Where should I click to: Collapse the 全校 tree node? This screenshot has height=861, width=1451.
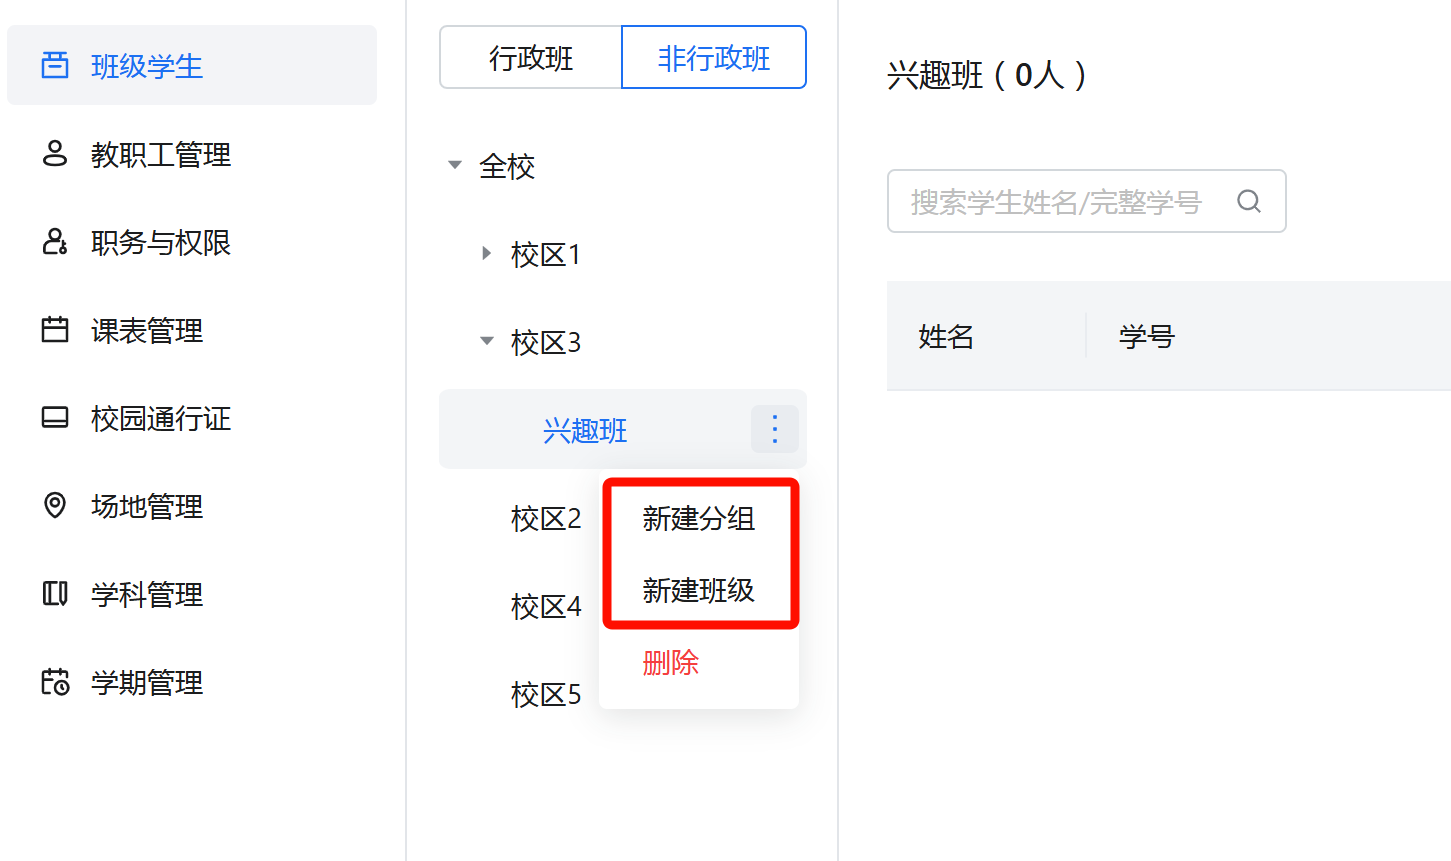click(x=455, y=165)
